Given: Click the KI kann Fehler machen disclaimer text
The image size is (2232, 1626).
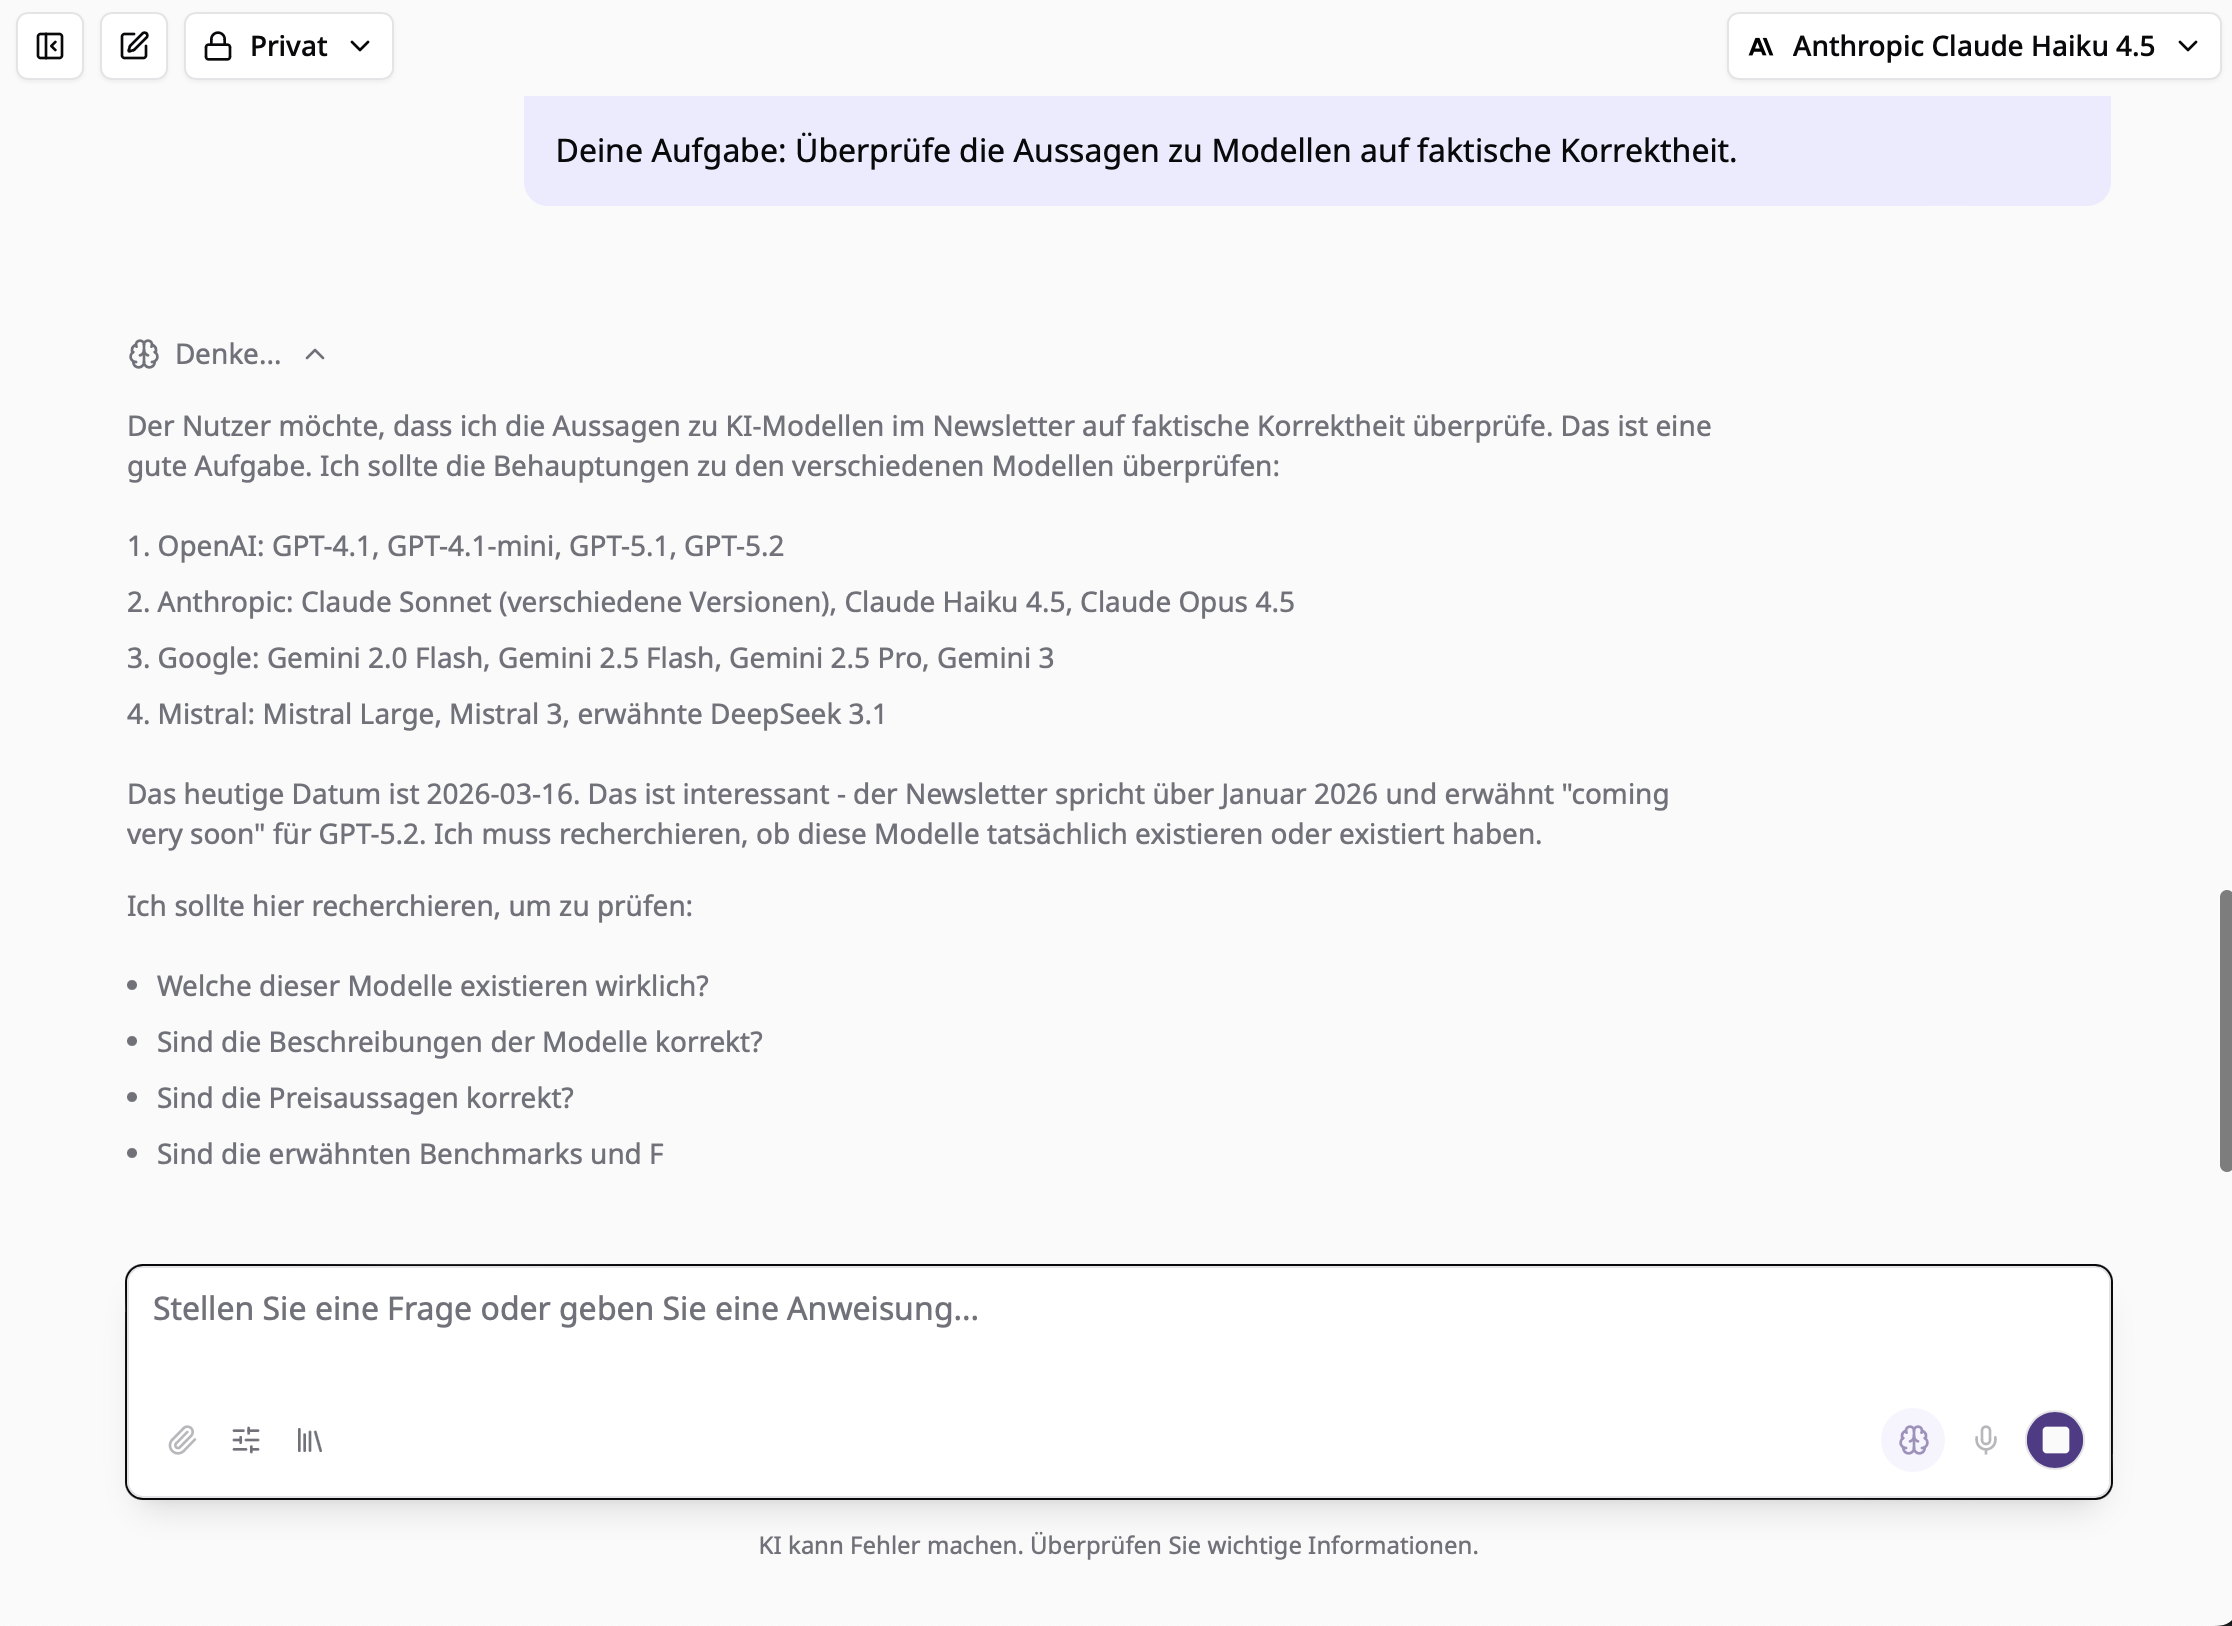Looking at the screenshot, I should point(1118,1545).
